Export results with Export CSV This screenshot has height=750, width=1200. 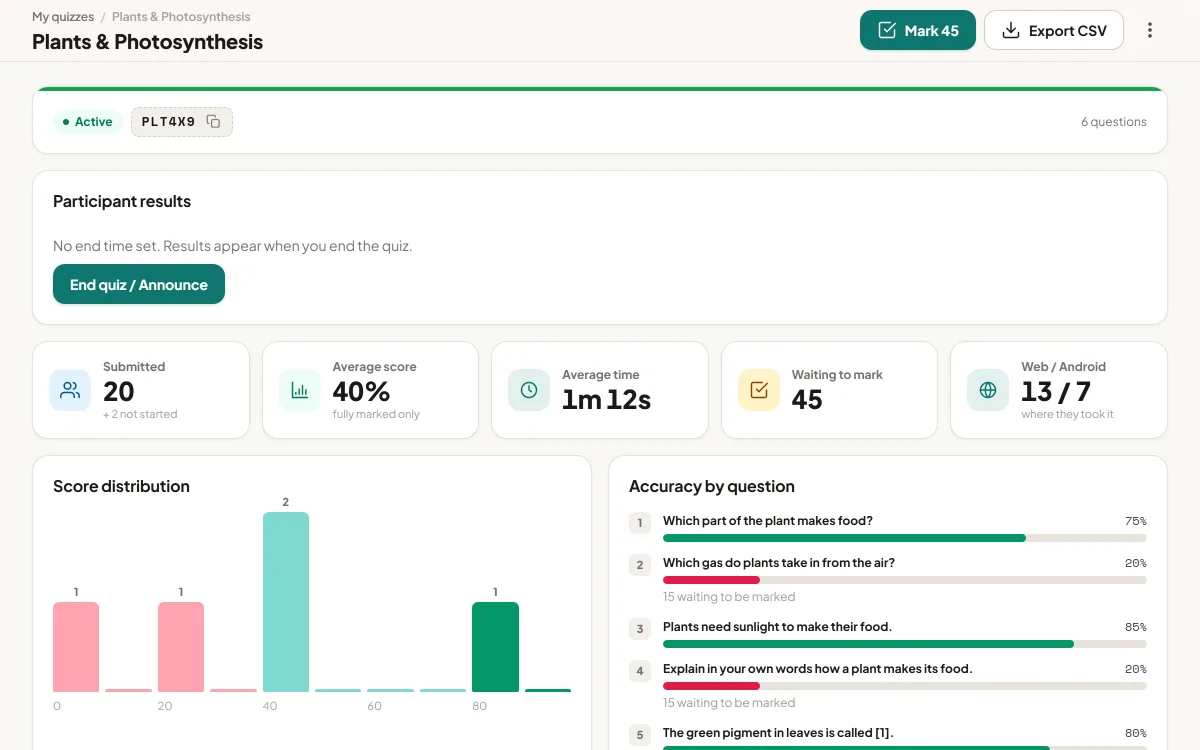click(1054, 30)
